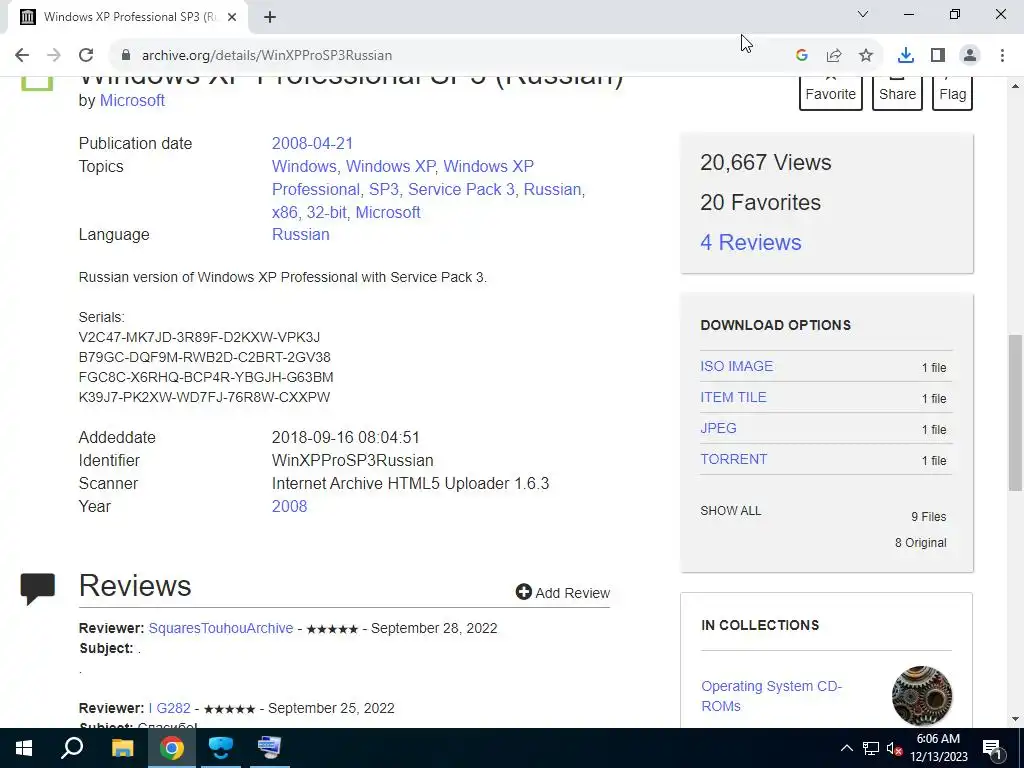Click the Add Review plus icon
This screenshot has width=1024, height=768.
[x=524, y=592]
